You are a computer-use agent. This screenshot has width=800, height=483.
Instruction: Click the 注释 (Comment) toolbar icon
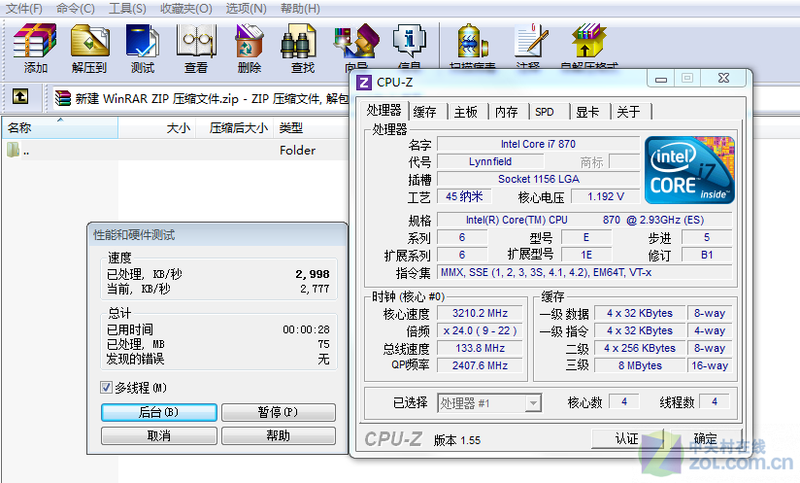click(x=531, y=41)
